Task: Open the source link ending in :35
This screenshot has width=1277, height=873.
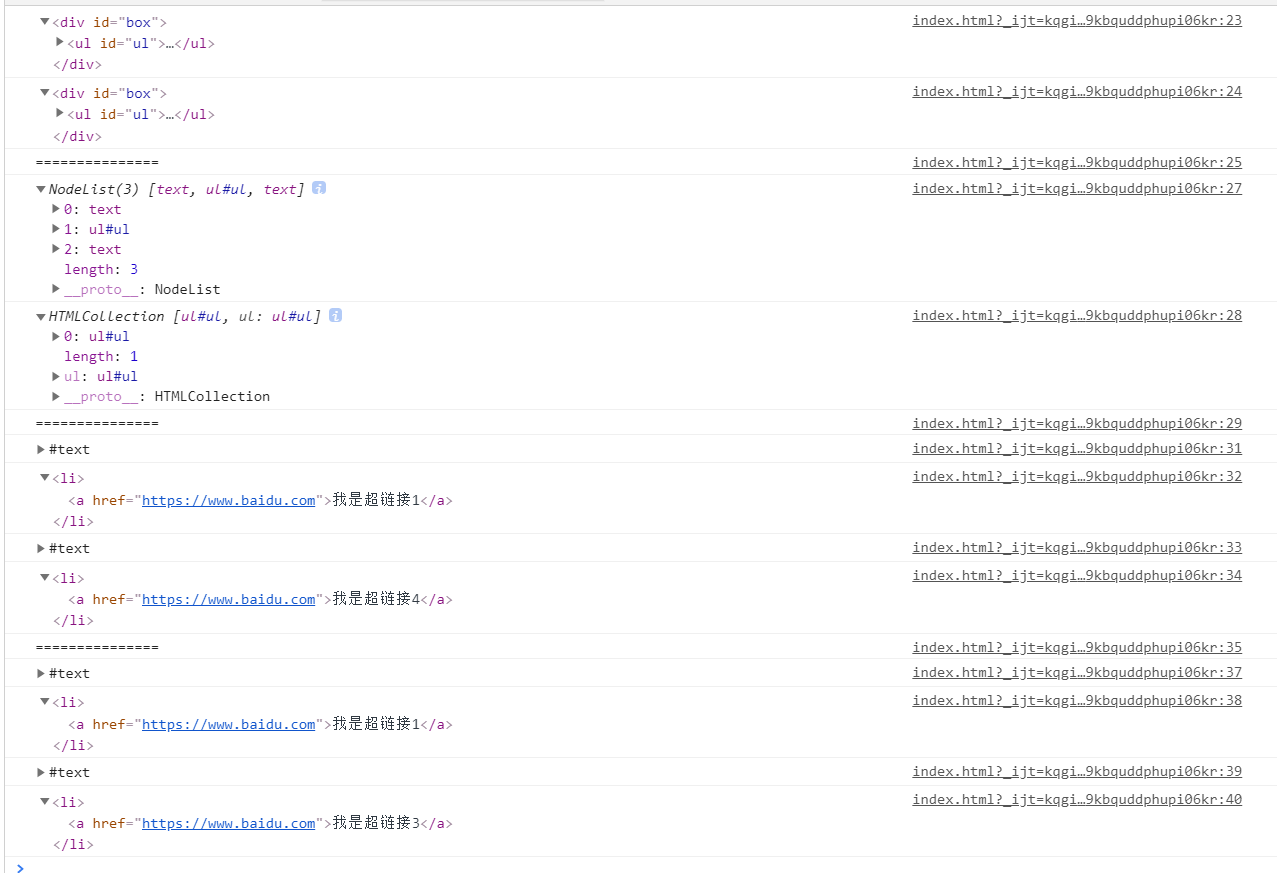Action: [1076, 647]
